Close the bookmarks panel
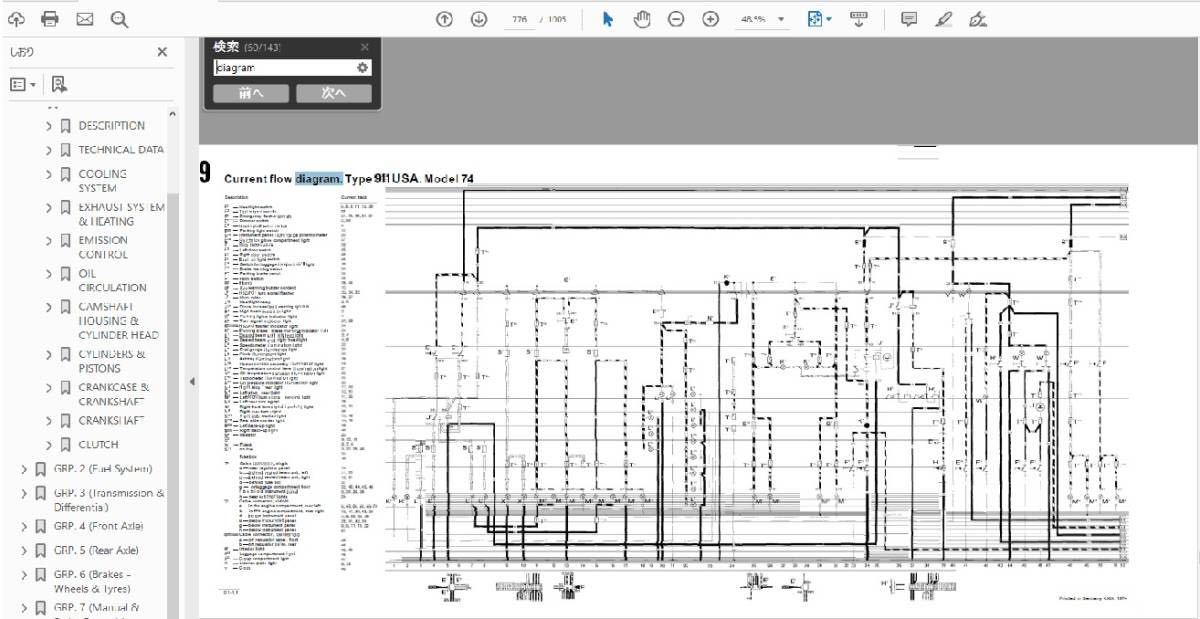1200x619 pixels. coord(162,52)
